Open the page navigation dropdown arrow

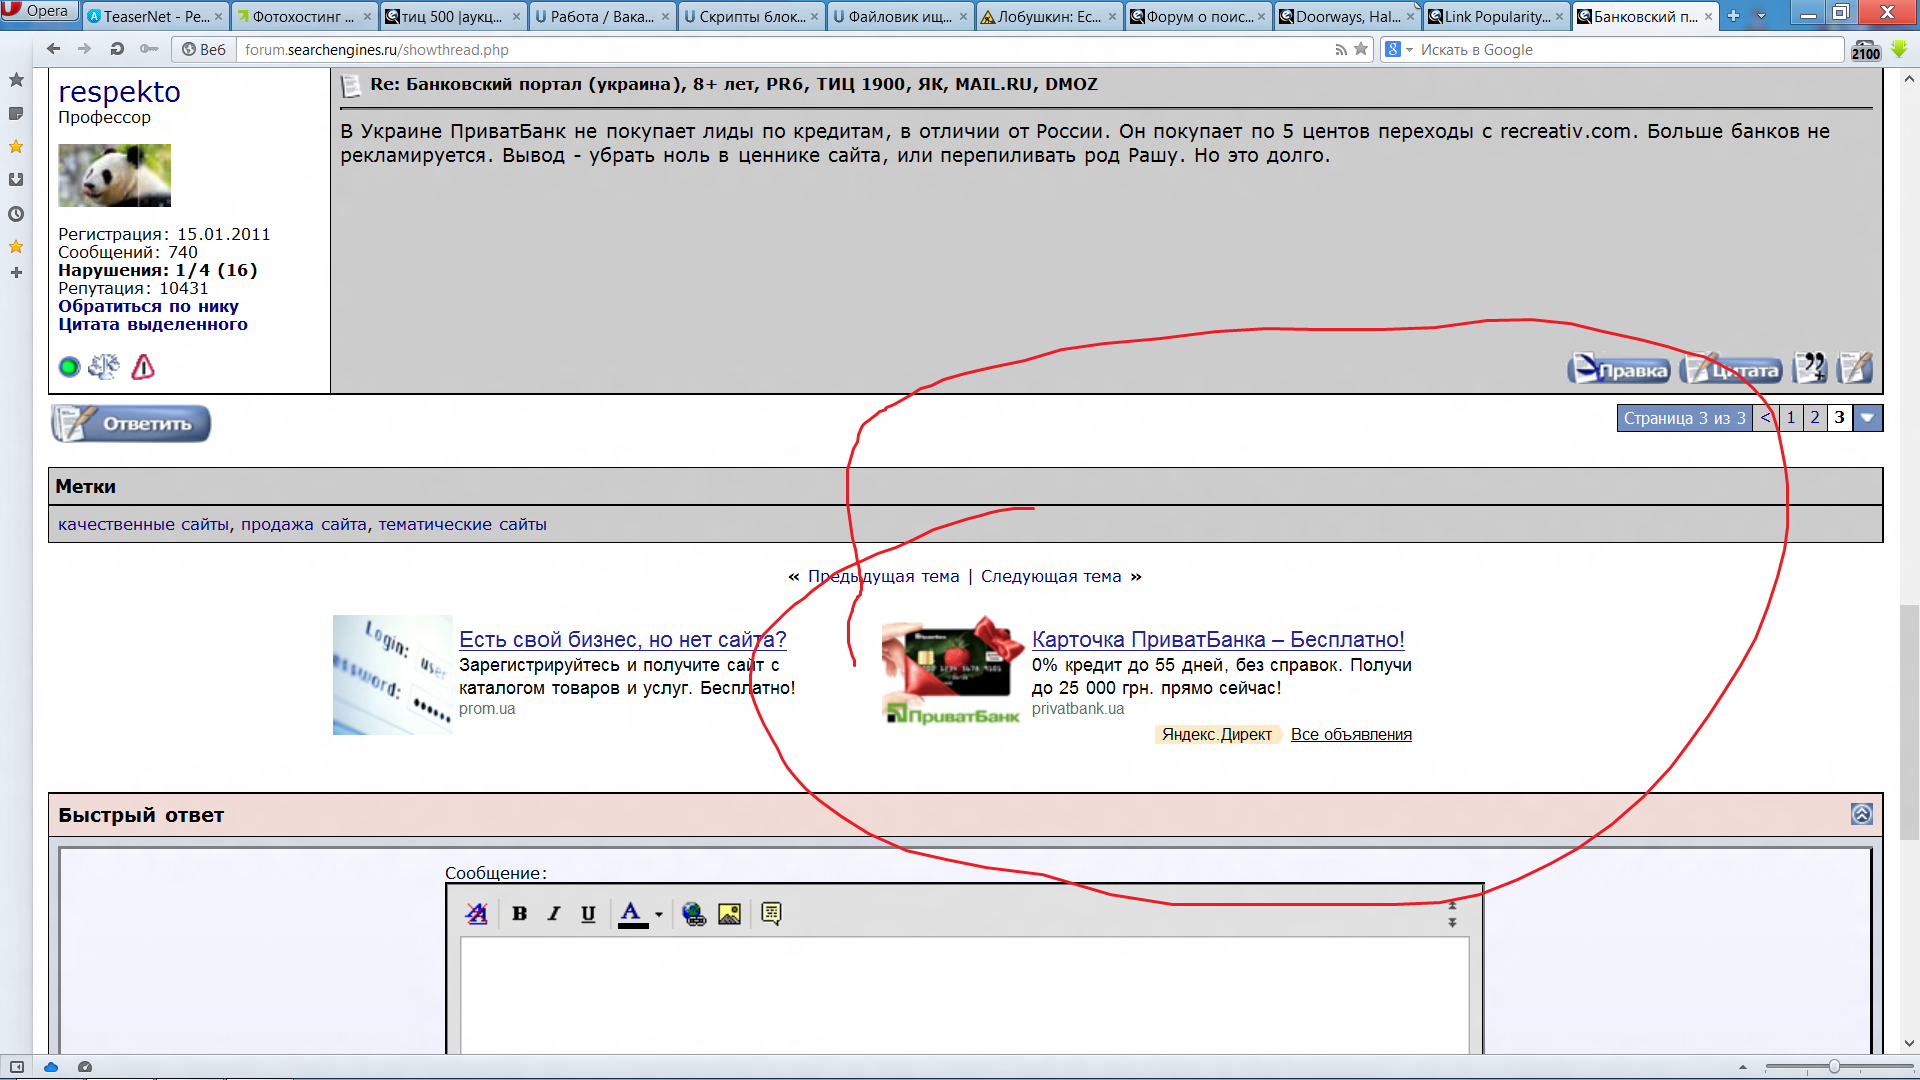click(1867, 418)
